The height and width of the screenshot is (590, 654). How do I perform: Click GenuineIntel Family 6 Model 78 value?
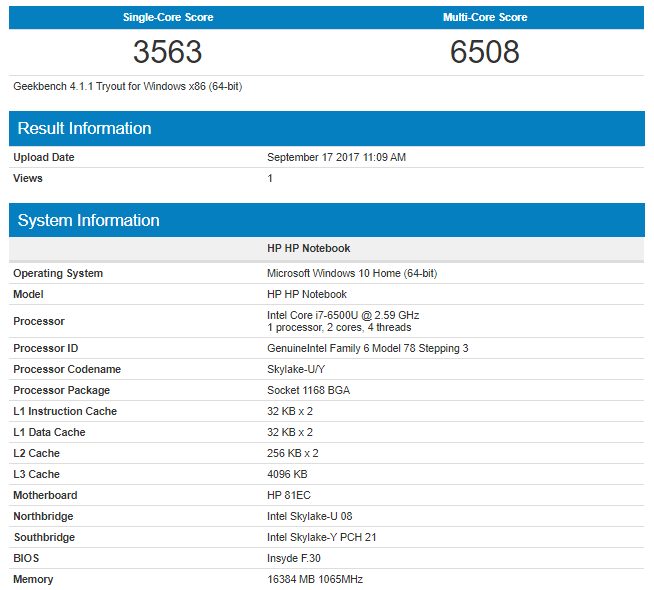pos(367,348)
